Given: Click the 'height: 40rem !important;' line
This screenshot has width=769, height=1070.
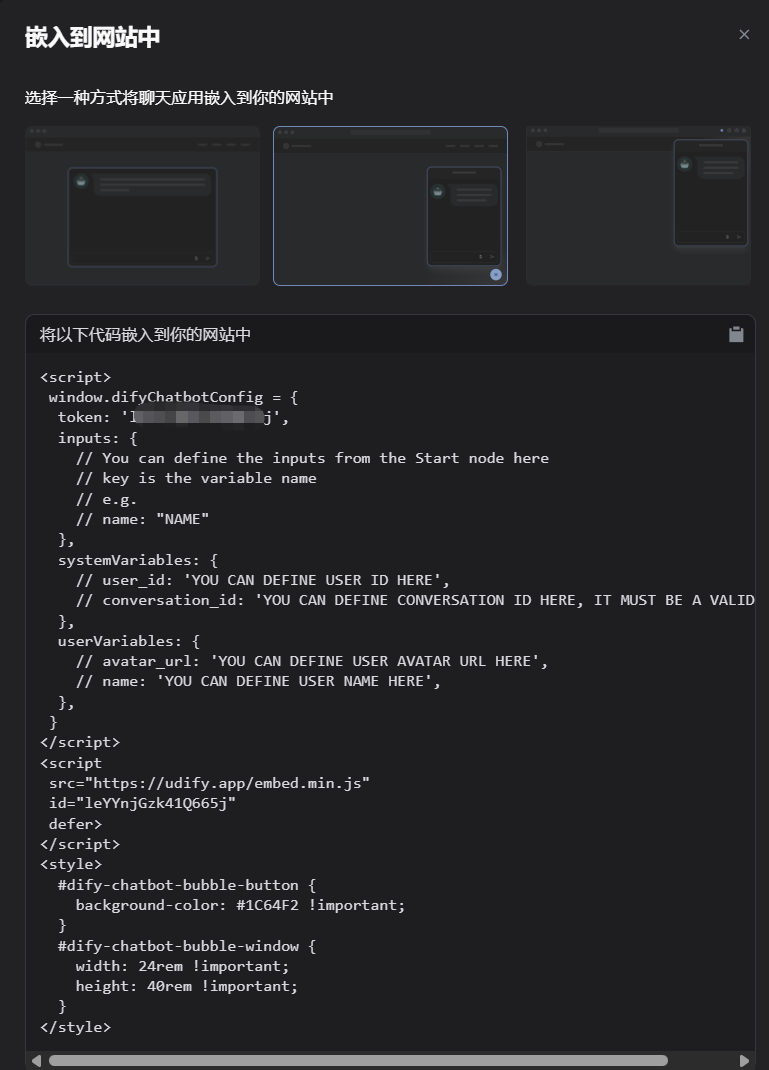Looking at the screenshot, I should (186, 986).
